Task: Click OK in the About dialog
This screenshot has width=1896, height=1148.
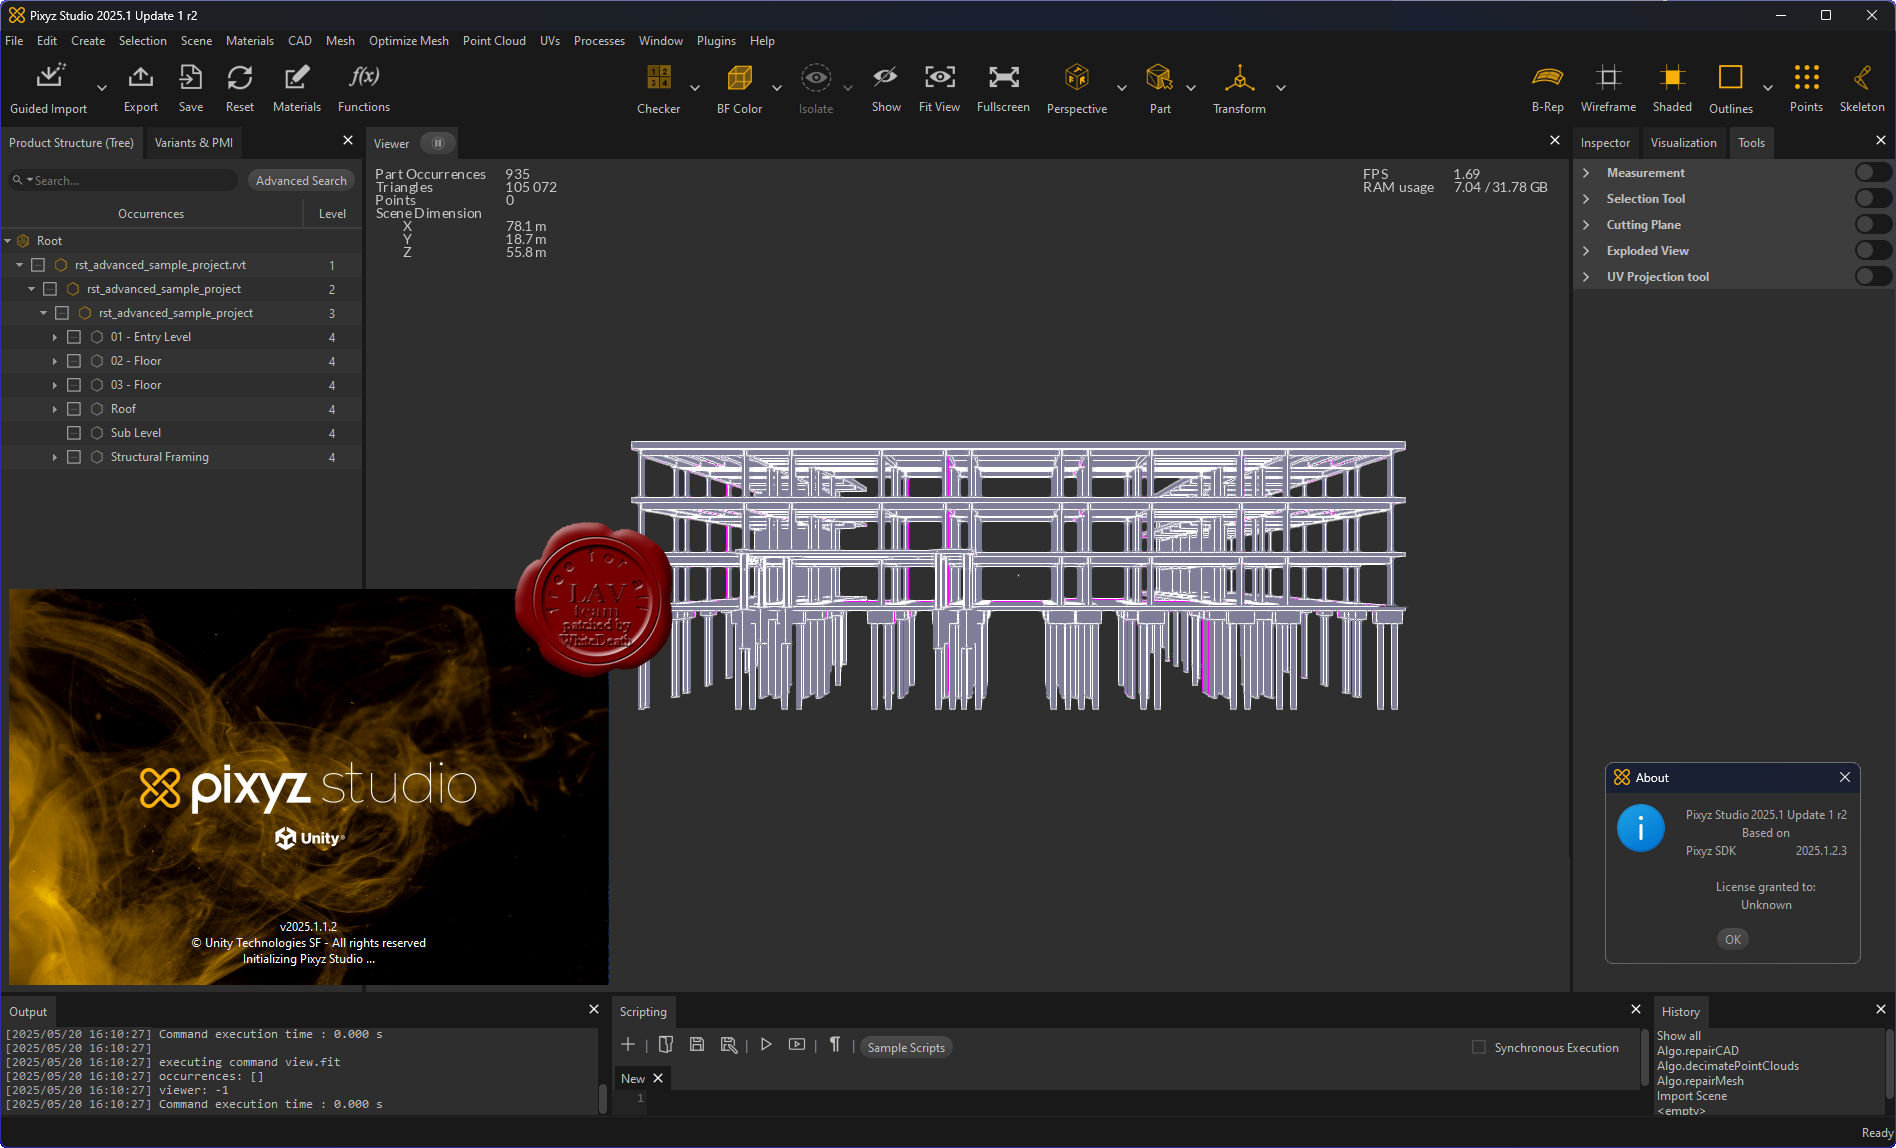Action: point(1732,939)
